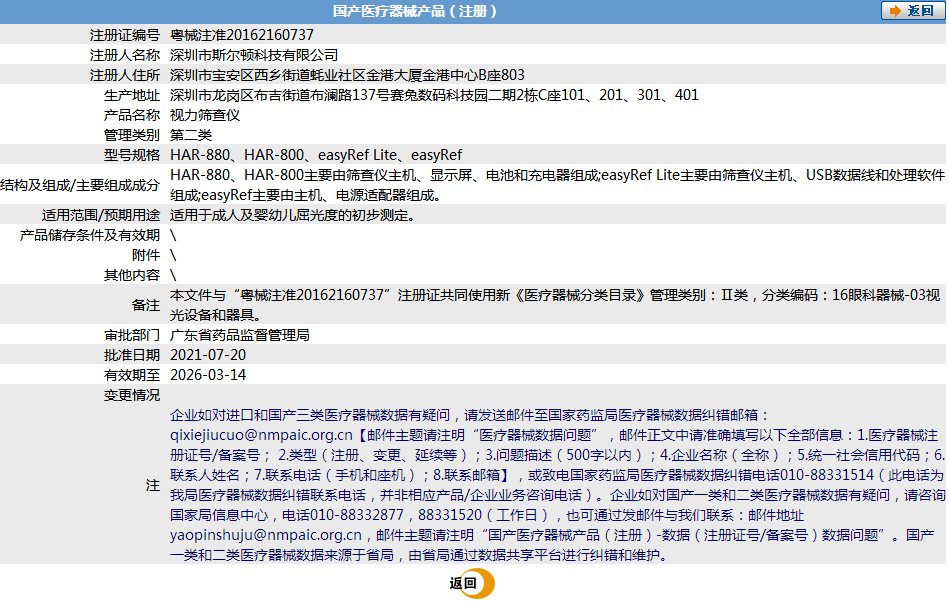Click phone number 010-88331514 in the note
This screenshot has height=601, width=949.
[x=827, y=475]
